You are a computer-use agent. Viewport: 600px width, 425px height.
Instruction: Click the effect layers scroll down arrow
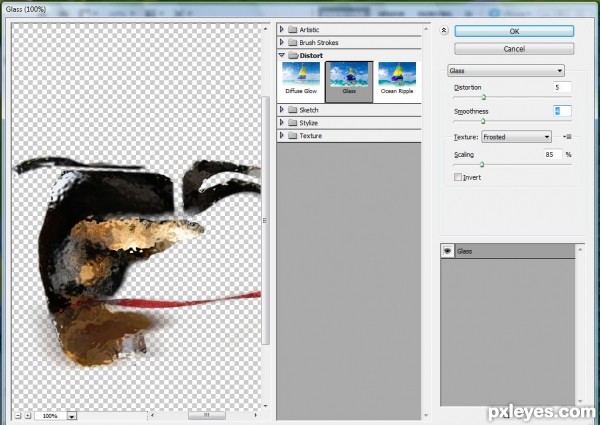tap(580, 402)
